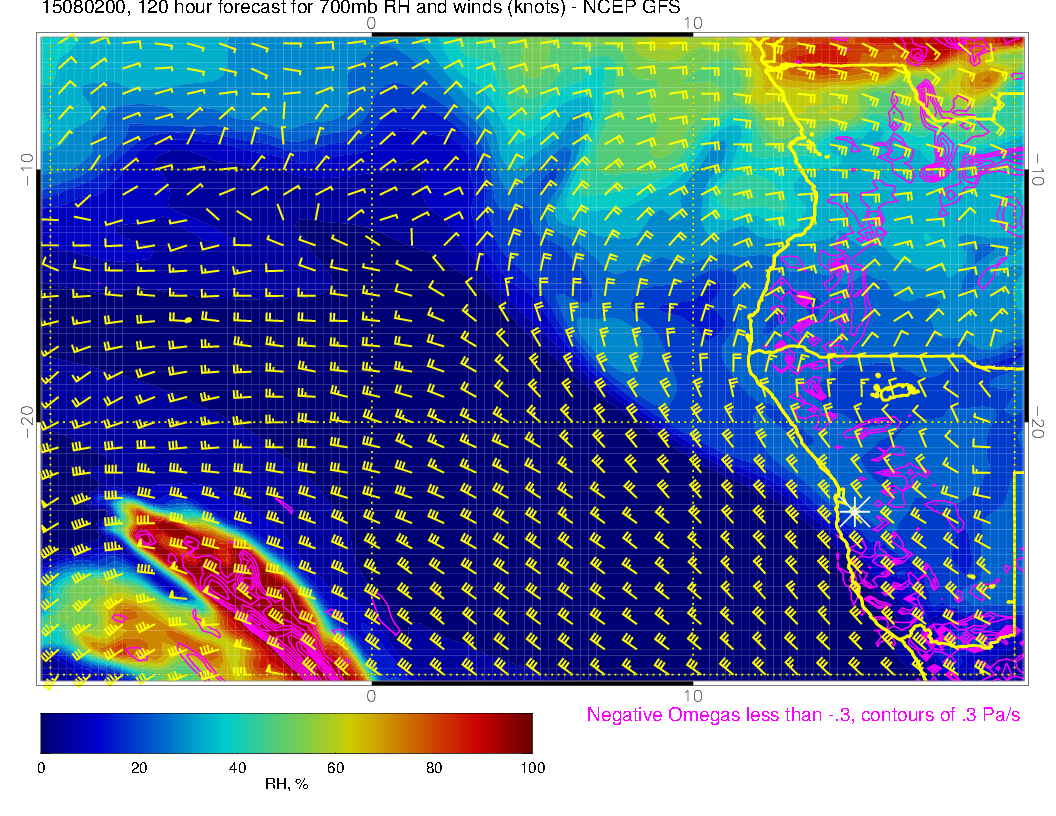
Task: Click the '100' tick on the colorbar
Action: tap(533, 768)
